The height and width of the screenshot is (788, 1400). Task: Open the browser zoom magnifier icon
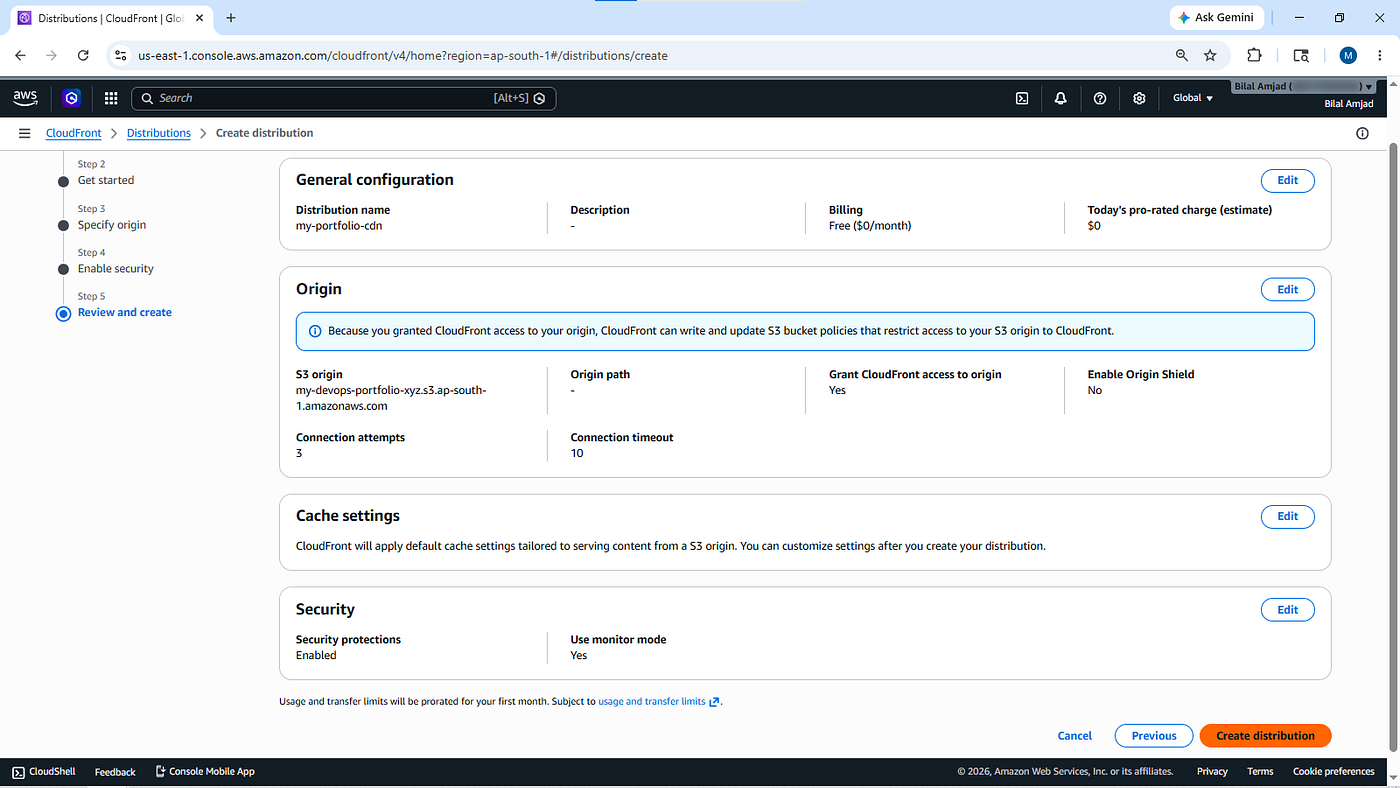click(1182, 56)
